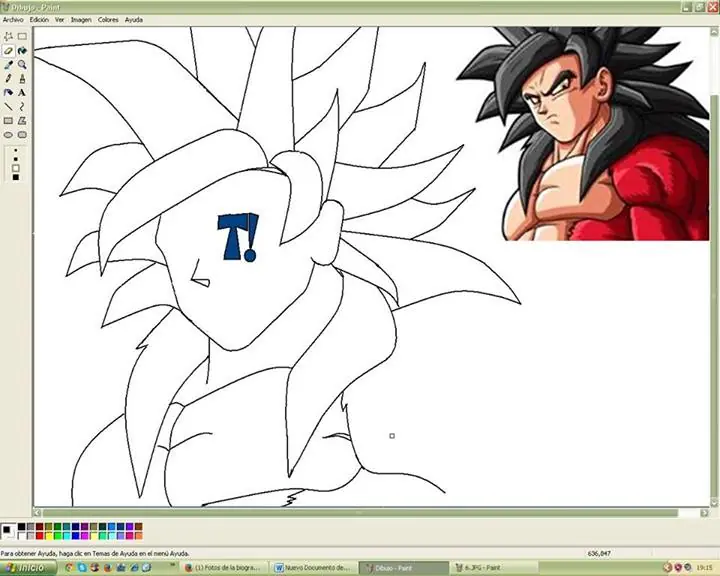720x576 pixels.
Task: Choose the Pencil tool
Action: coord(8,79)
